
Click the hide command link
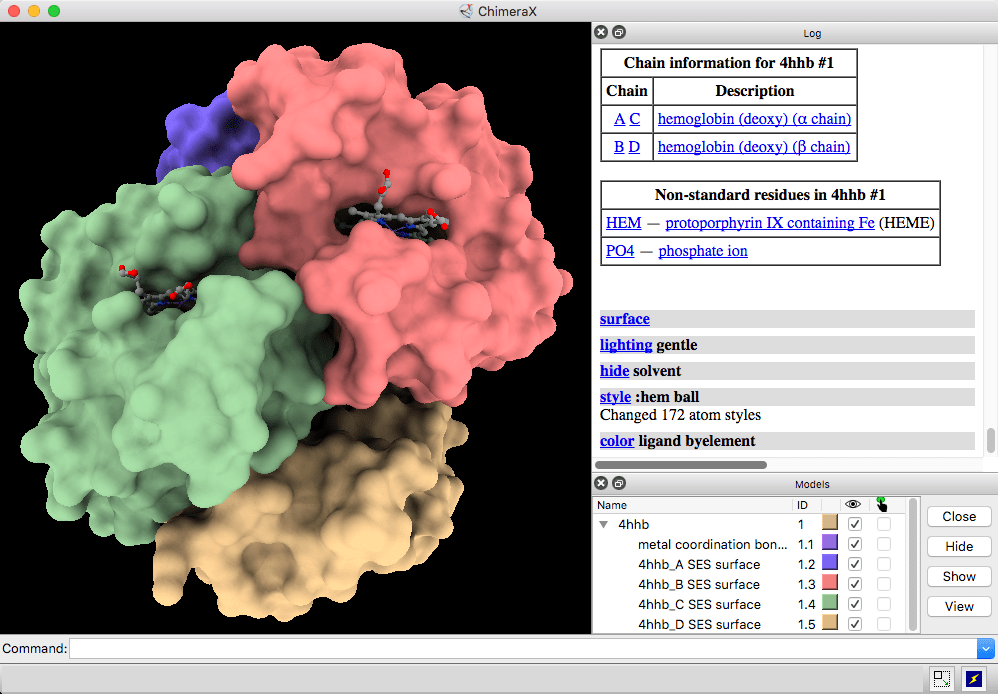(614, 371)
